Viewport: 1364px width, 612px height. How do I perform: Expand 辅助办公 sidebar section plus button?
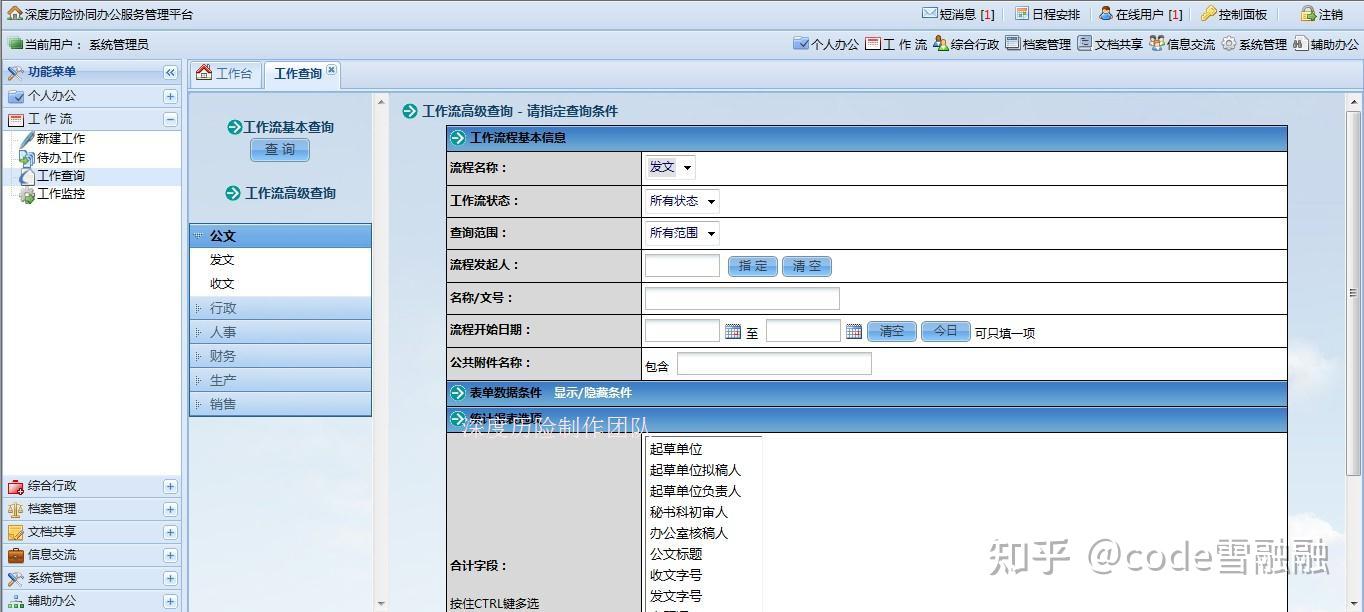(170, 602)
